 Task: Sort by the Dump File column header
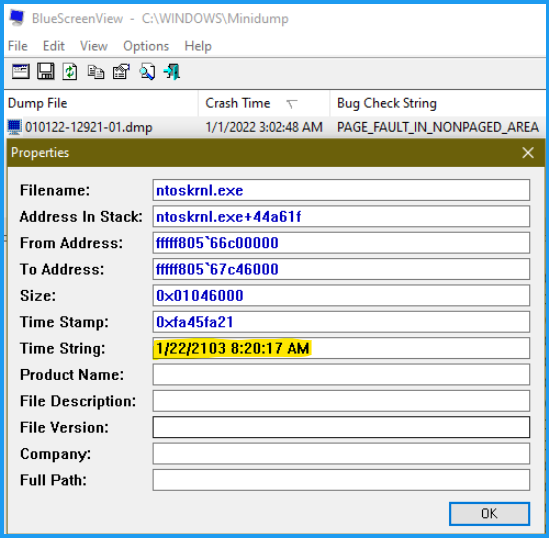point(102,103)
